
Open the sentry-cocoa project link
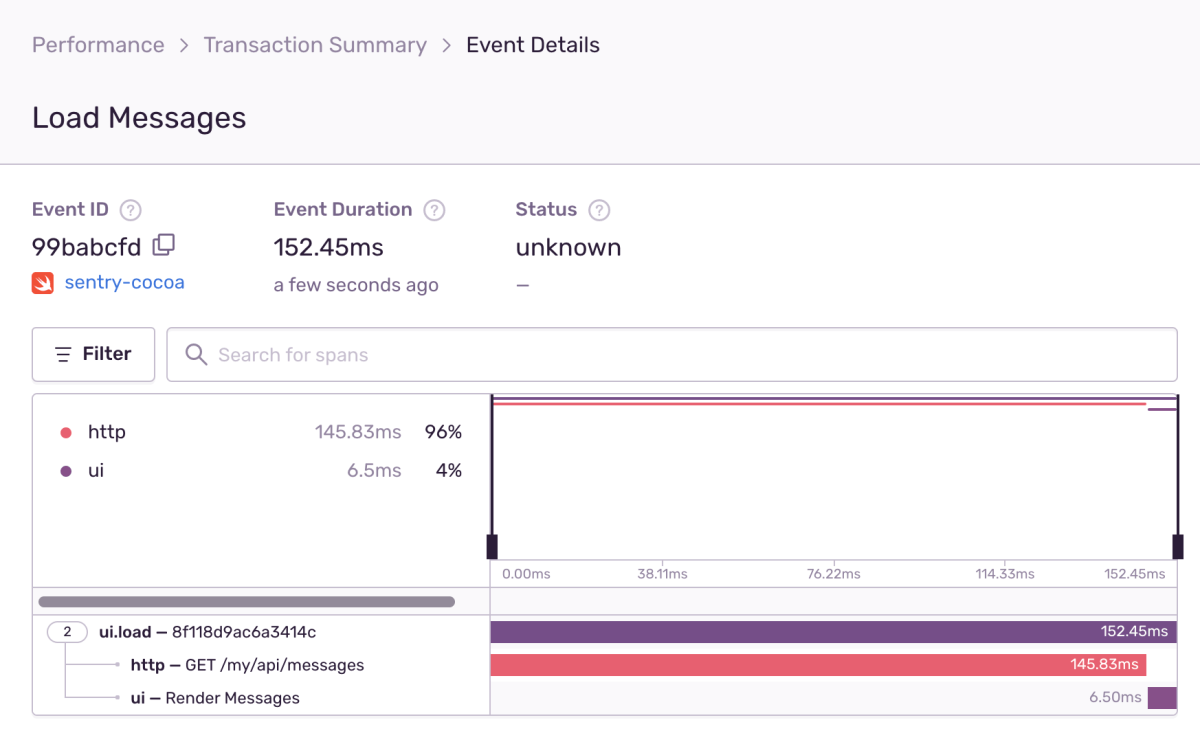(124, 282)
